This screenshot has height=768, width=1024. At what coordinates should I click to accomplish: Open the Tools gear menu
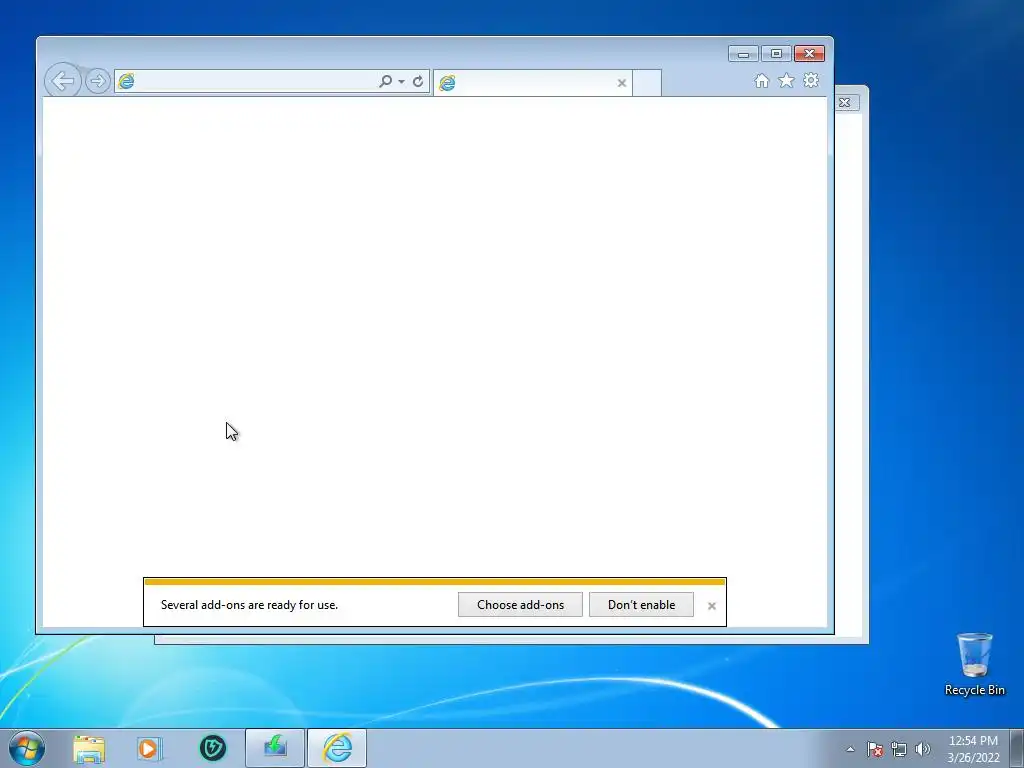tap(811, 80)
